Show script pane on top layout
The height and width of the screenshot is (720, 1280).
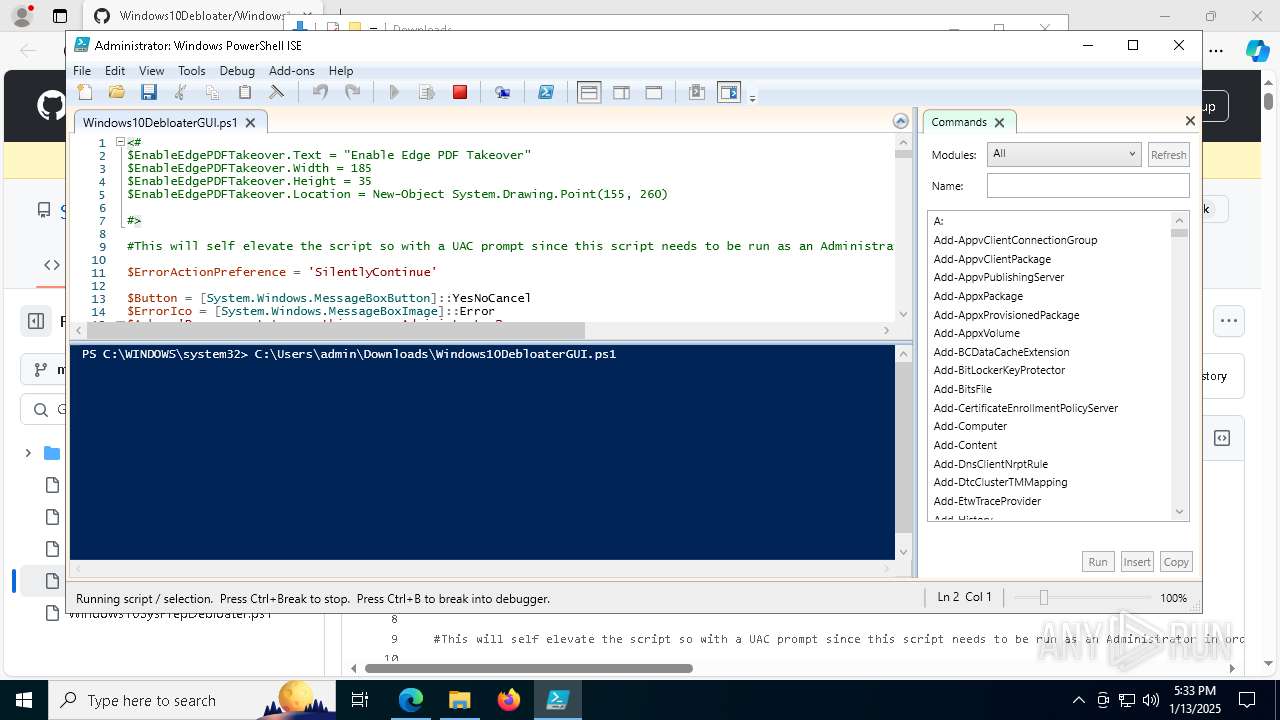tap(589, 92)
